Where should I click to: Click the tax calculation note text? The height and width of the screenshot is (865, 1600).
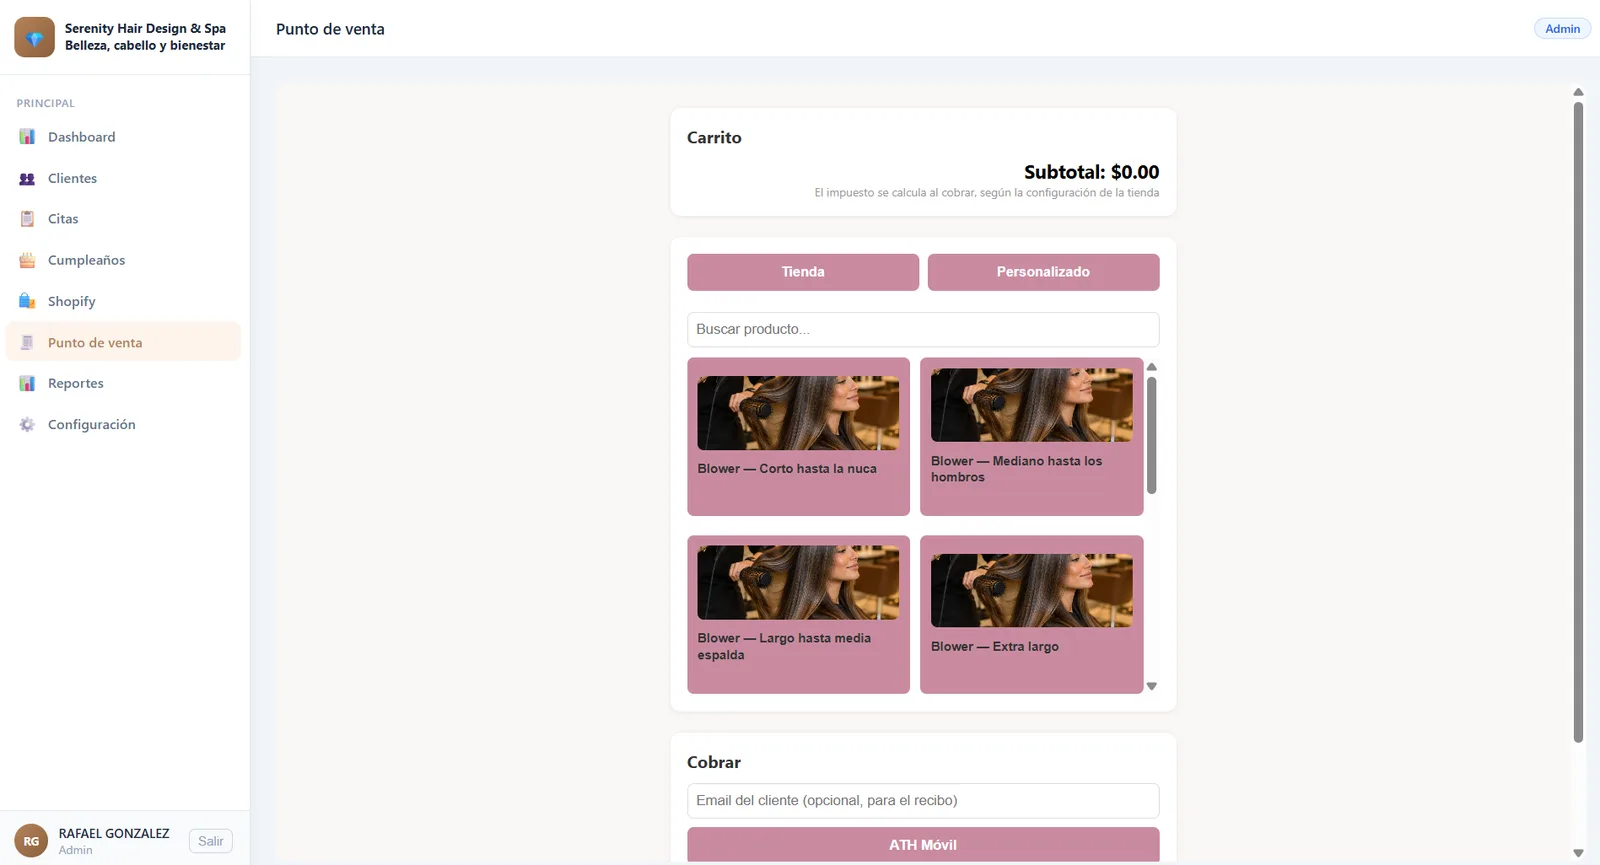coord(987,193)
